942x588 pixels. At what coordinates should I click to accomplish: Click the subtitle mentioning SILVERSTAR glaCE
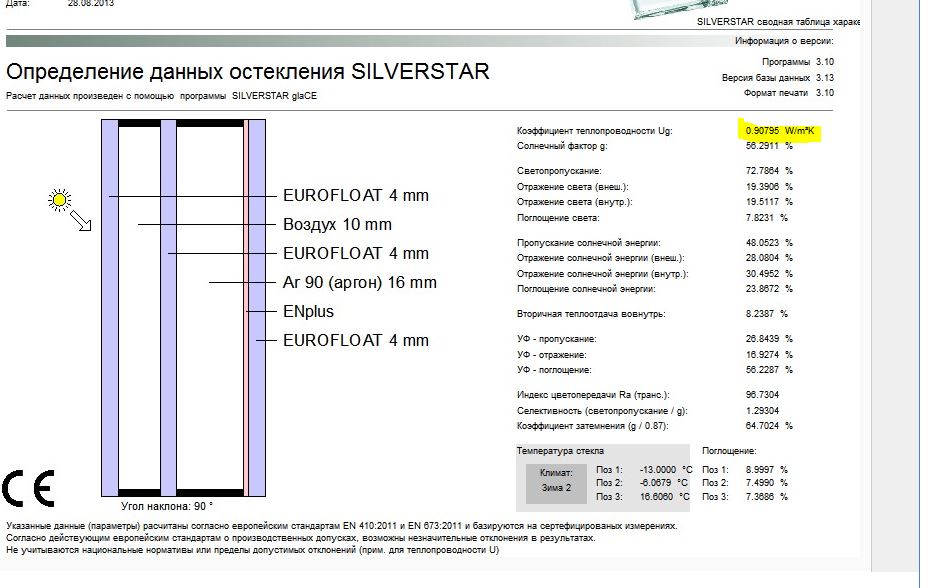coord(161,95)
